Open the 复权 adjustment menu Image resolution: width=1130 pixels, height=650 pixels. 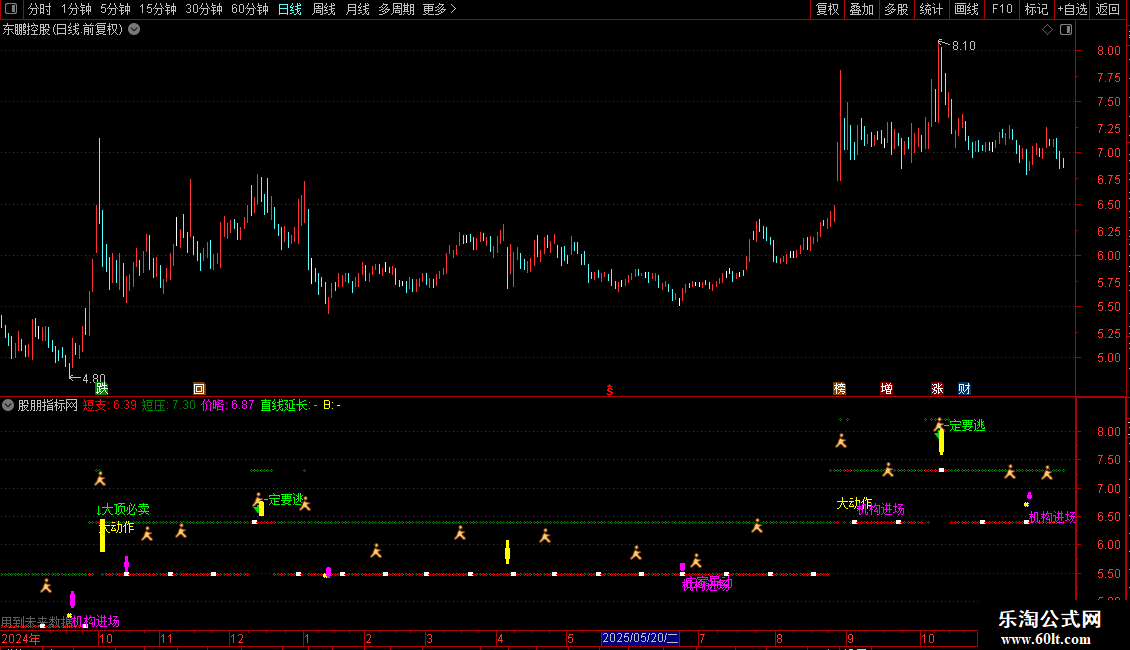pos(827,9)
